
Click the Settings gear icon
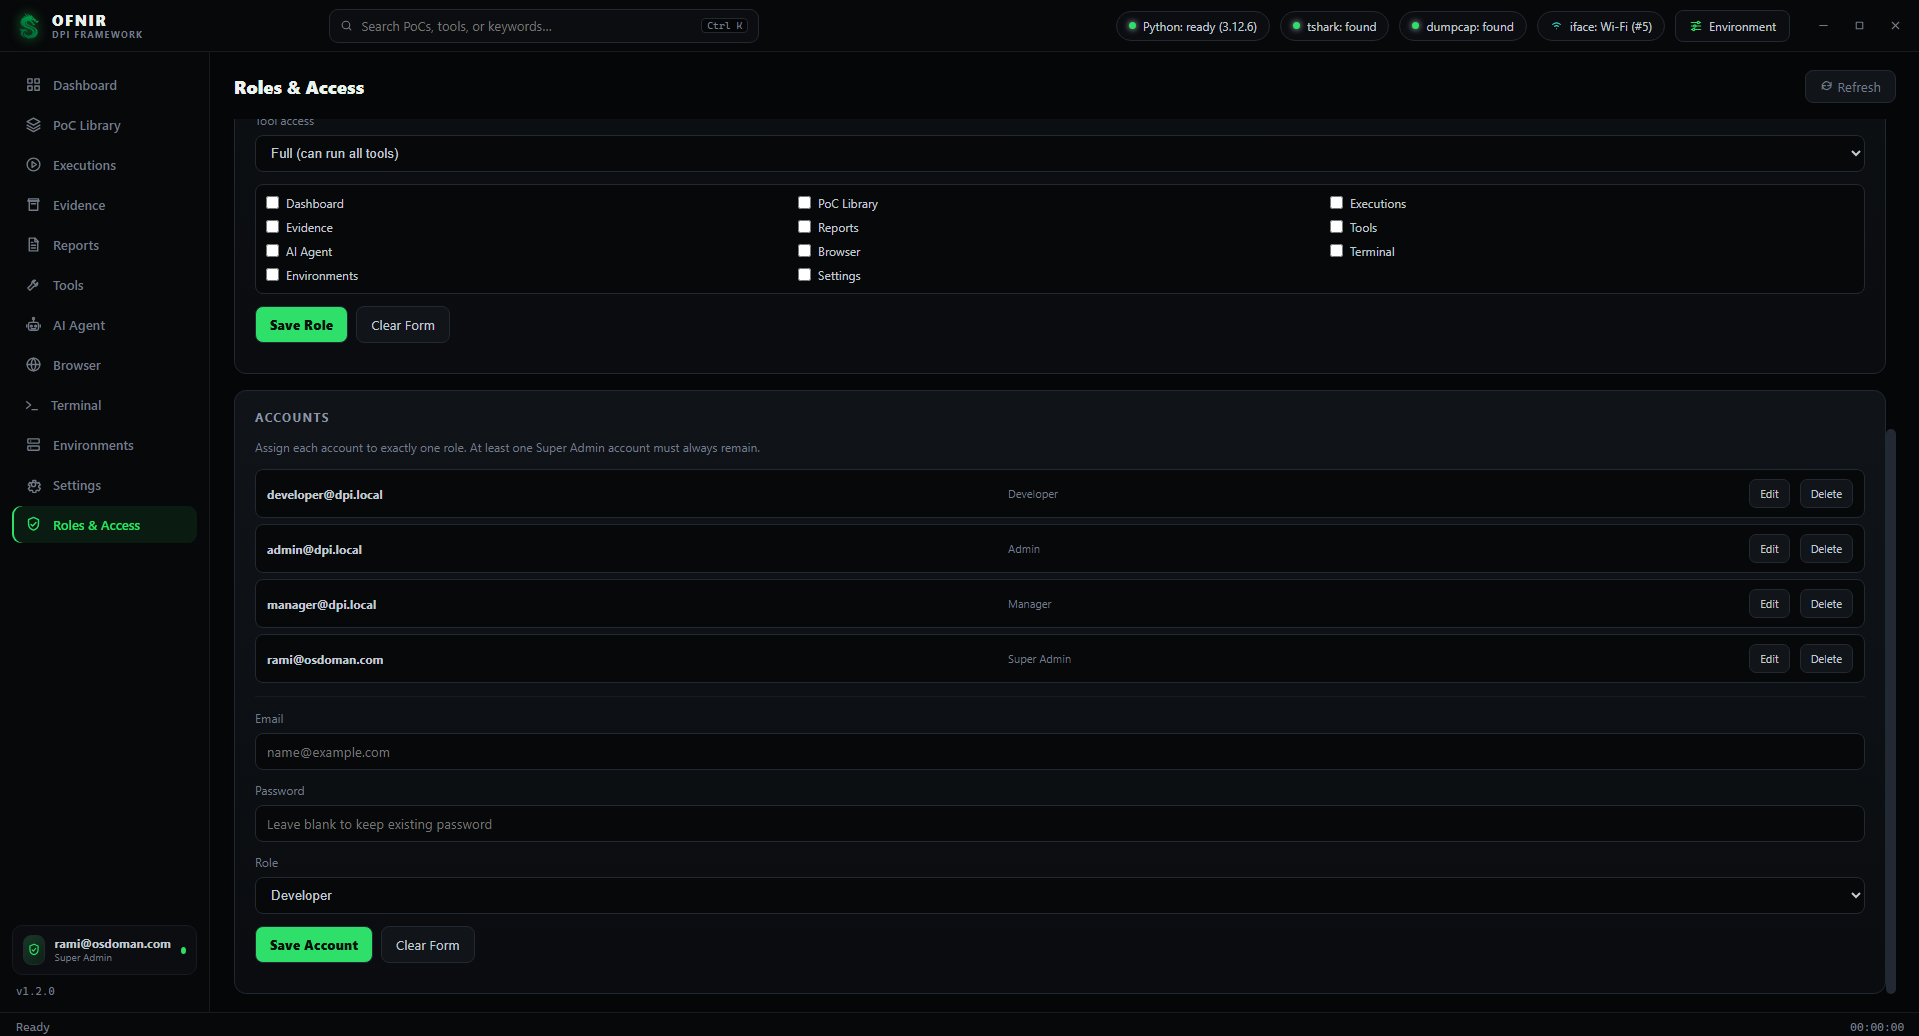pos(33,485)
